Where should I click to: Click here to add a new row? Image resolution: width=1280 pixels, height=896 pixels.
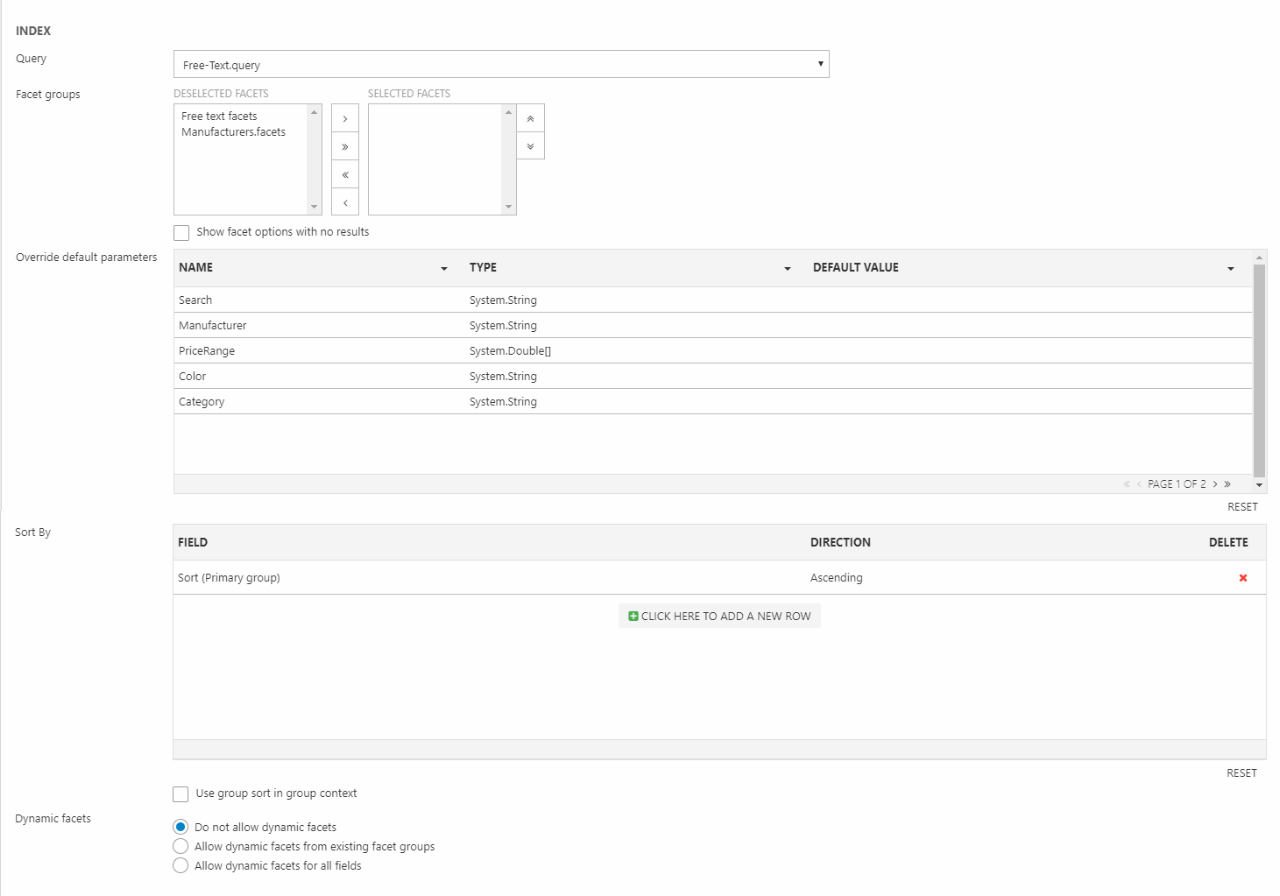[719, 616]
